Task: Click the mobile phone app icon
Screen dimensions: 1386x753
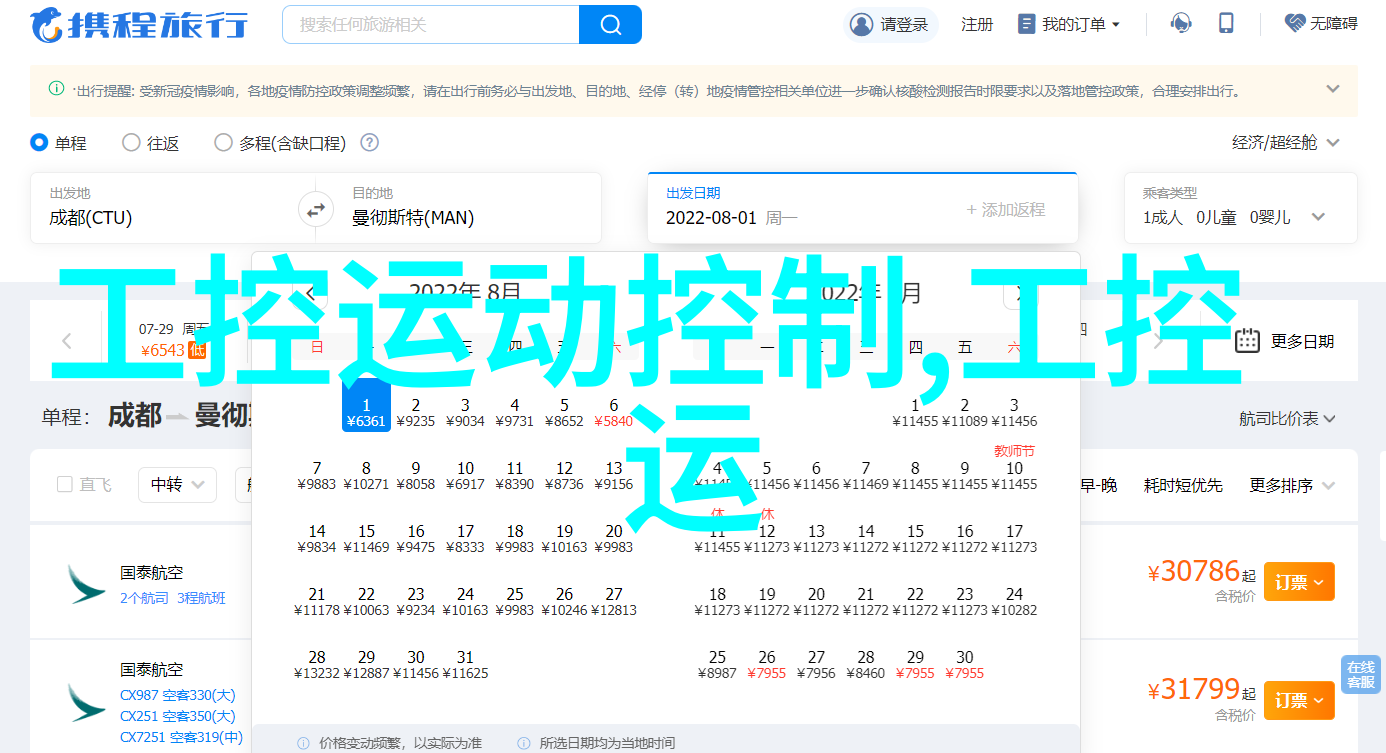Action: [x=1226, y=24]
